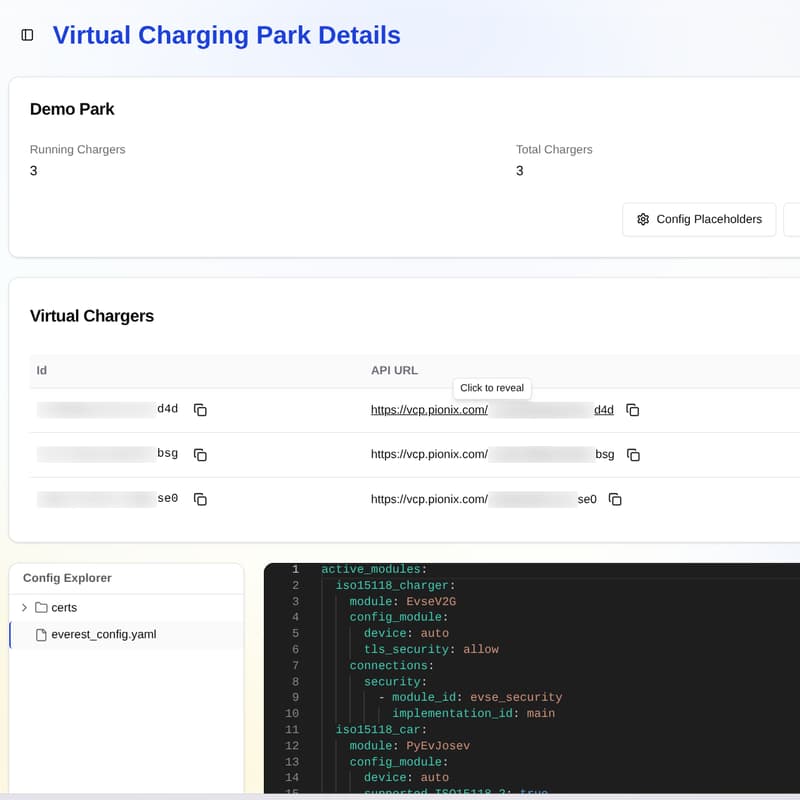Copy the bsg API URL
This screenshot has width=800, height=800.
[634, 454]
